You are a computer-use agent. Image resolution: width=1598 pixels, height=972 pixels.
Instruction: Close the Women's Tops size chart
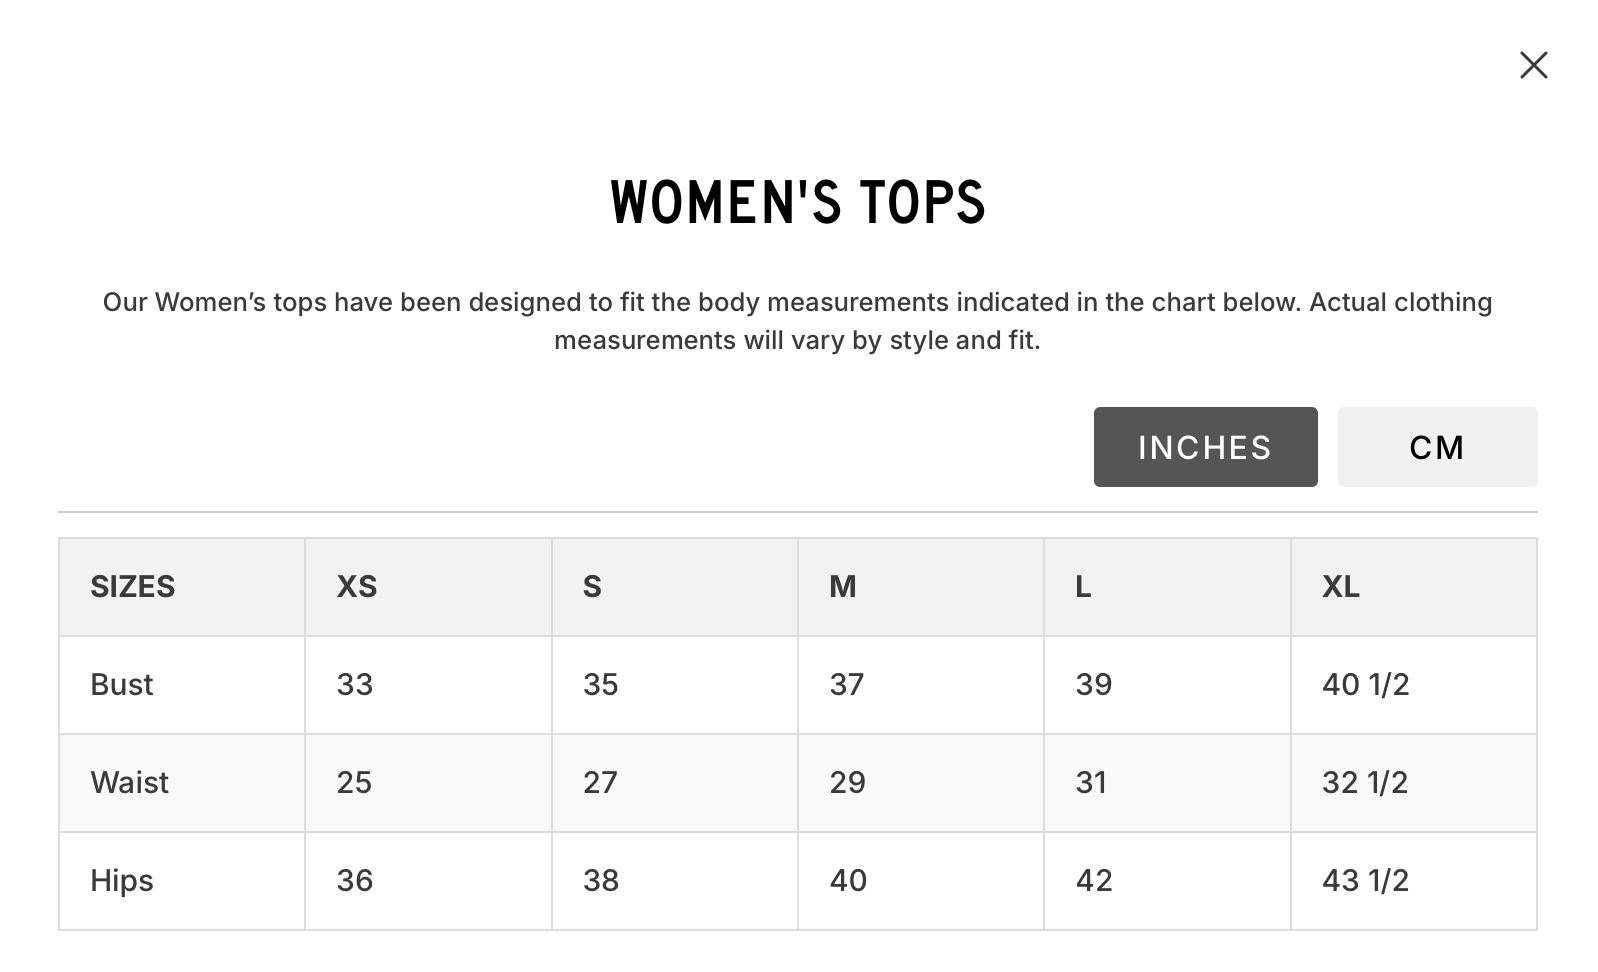(1533, 66)
